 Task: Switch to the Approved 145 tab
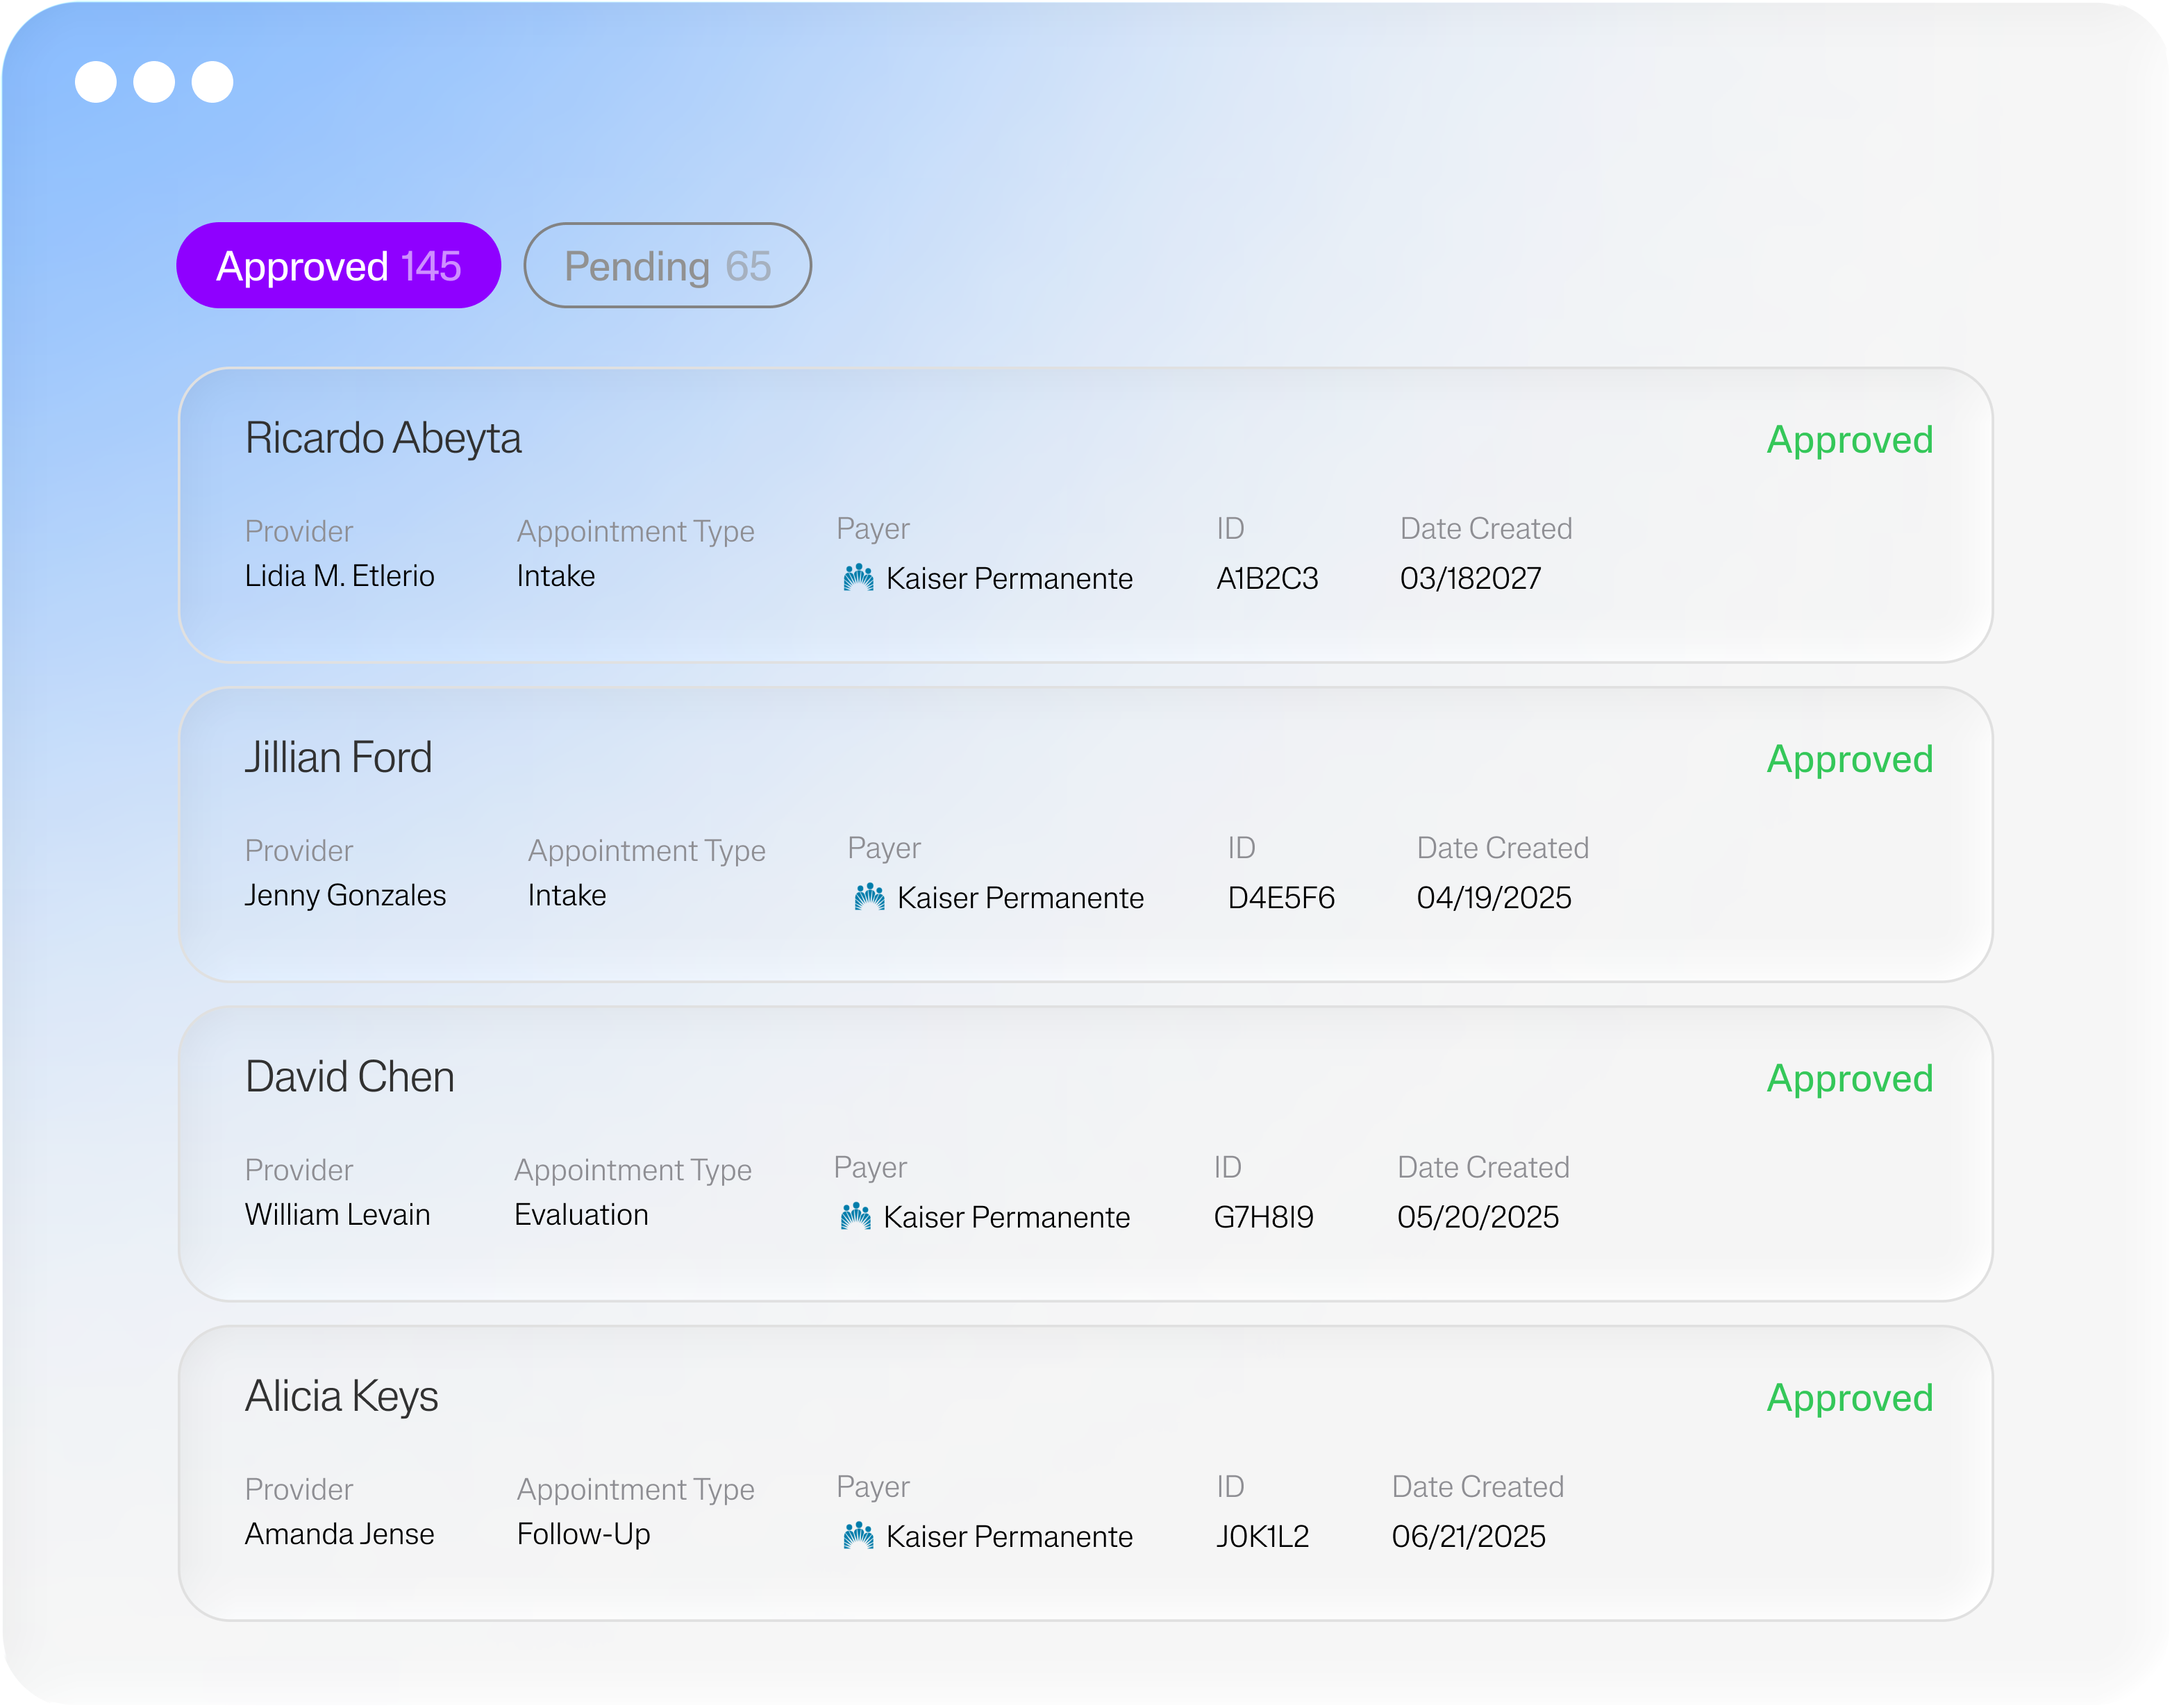[338, 266]
